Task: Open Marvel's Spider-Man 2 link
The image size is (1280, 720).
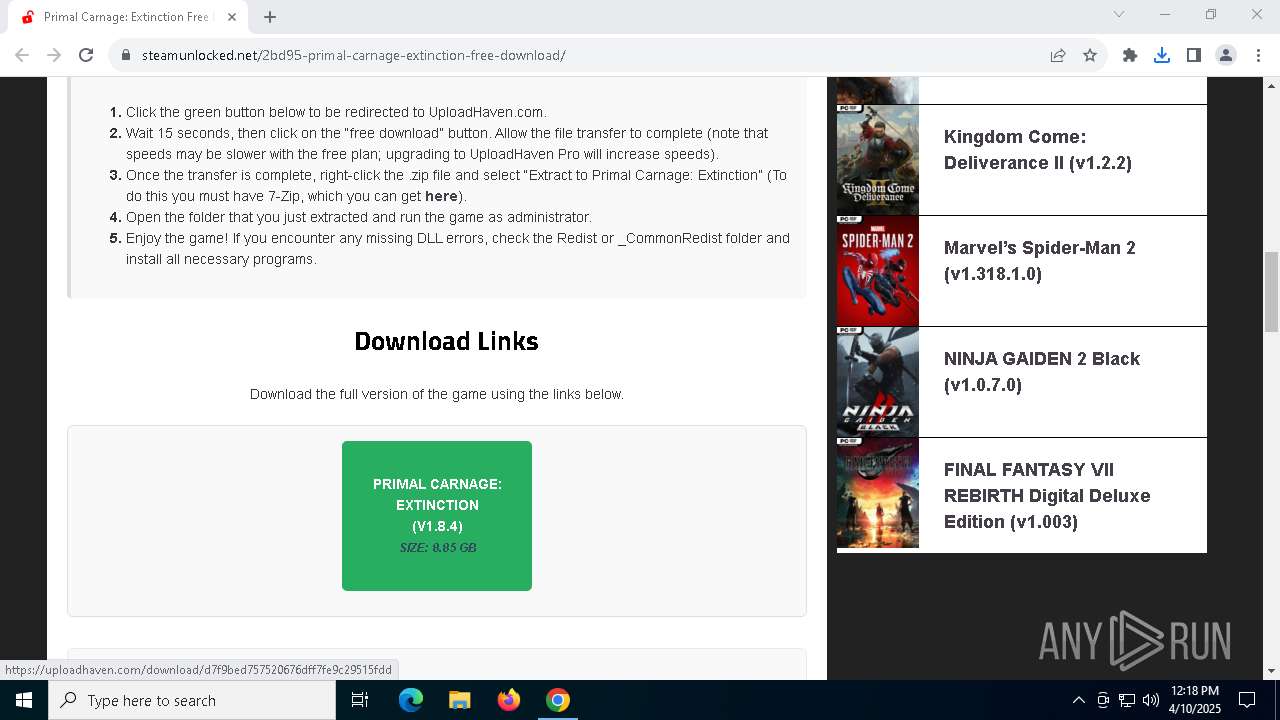Action: tap(1040, 261)
